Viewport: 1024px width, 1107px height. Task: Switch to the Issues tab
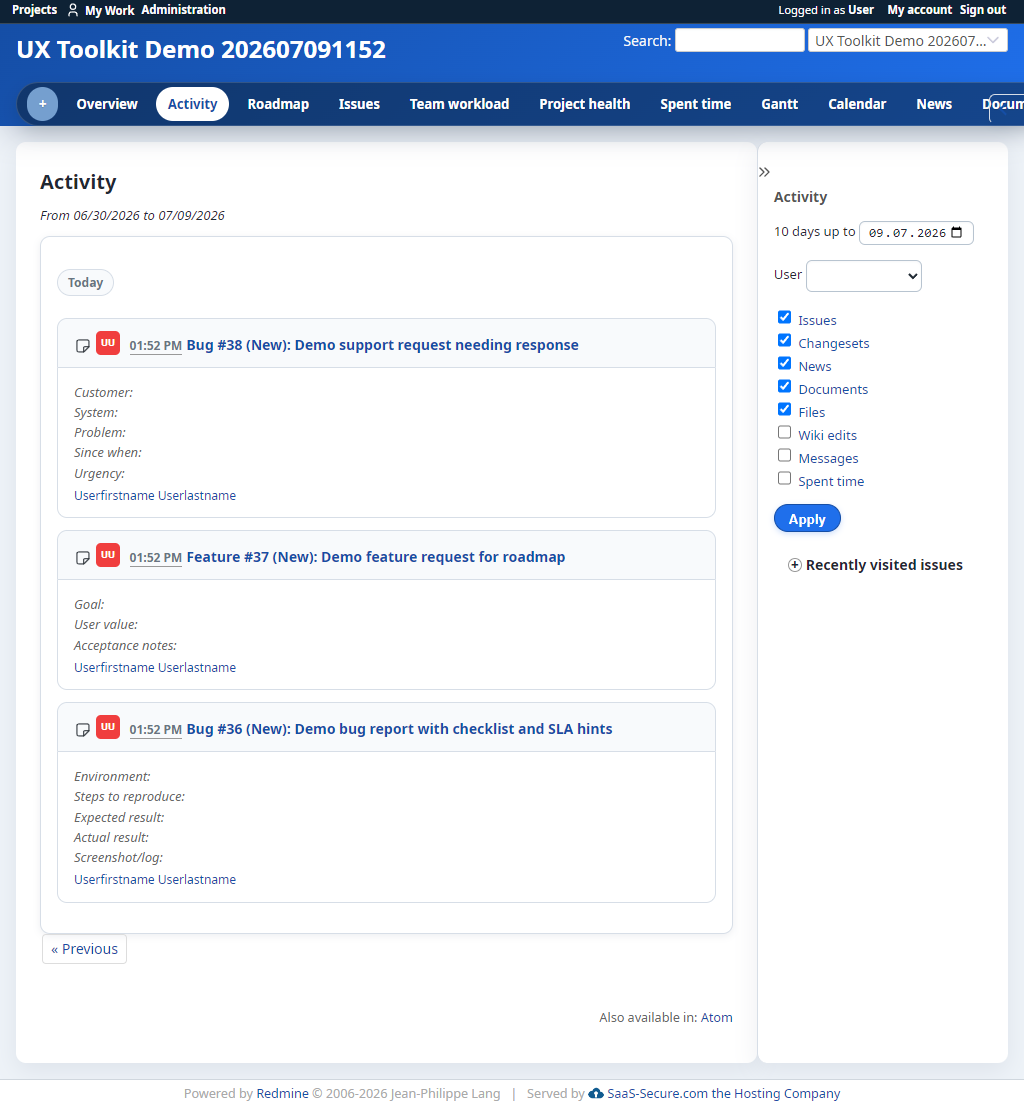(359, 104)
